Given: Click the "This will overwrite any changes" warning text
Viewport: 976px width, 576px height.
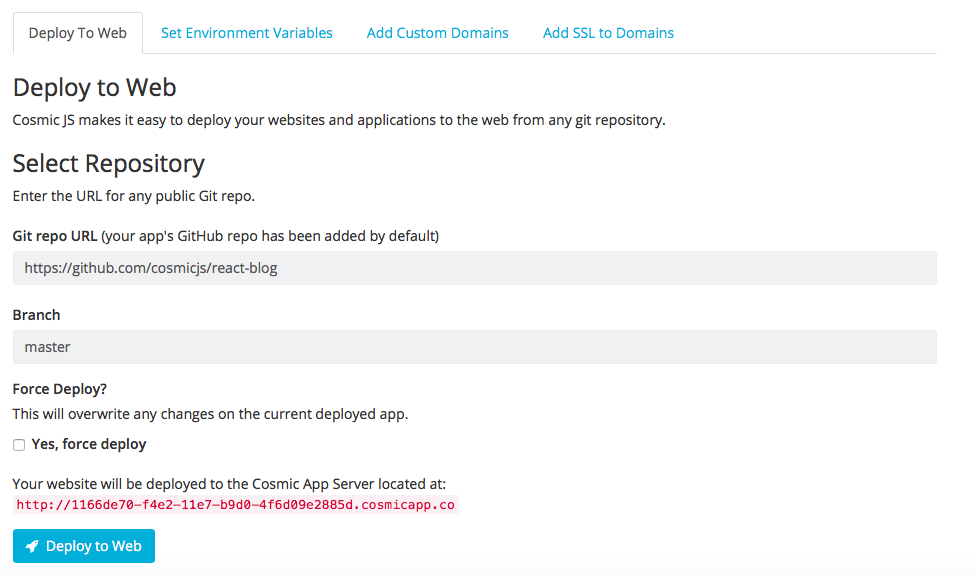Looking at the screenshot, I should click(x=210, y=413).
